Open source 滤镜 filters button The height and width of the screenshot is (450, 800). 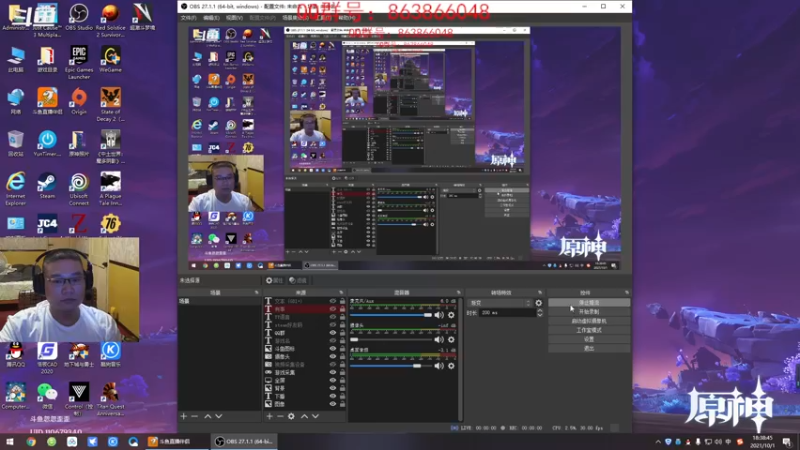coord(298,281)
